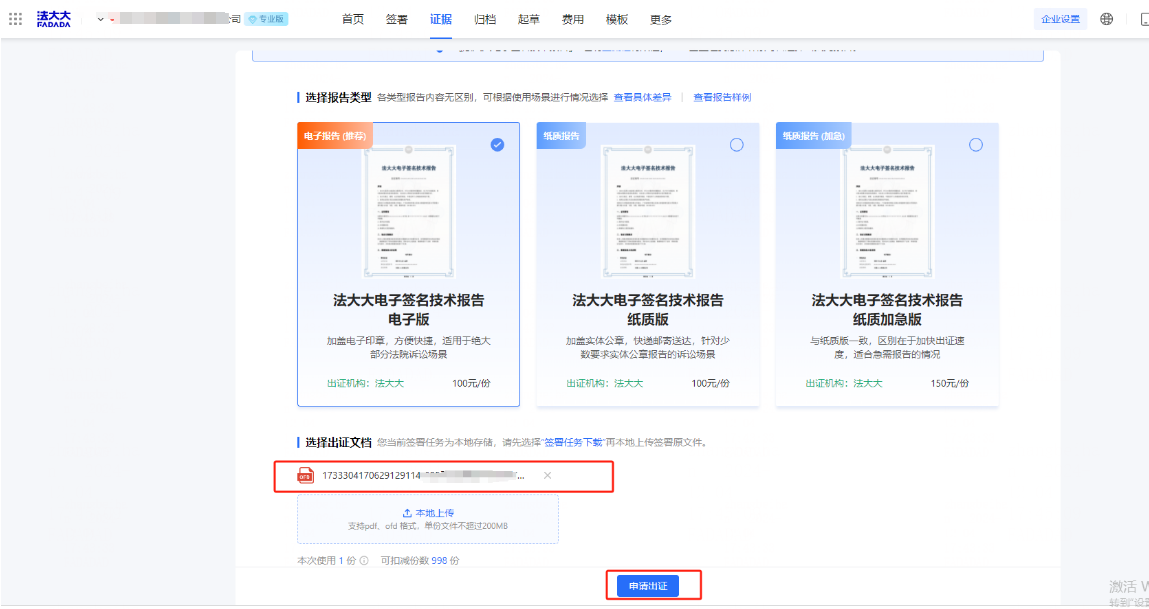Viewport: 1149px width, 609px height.
Task: Choose the 纸质报告 radio button
Action: (x=736, y=144)
